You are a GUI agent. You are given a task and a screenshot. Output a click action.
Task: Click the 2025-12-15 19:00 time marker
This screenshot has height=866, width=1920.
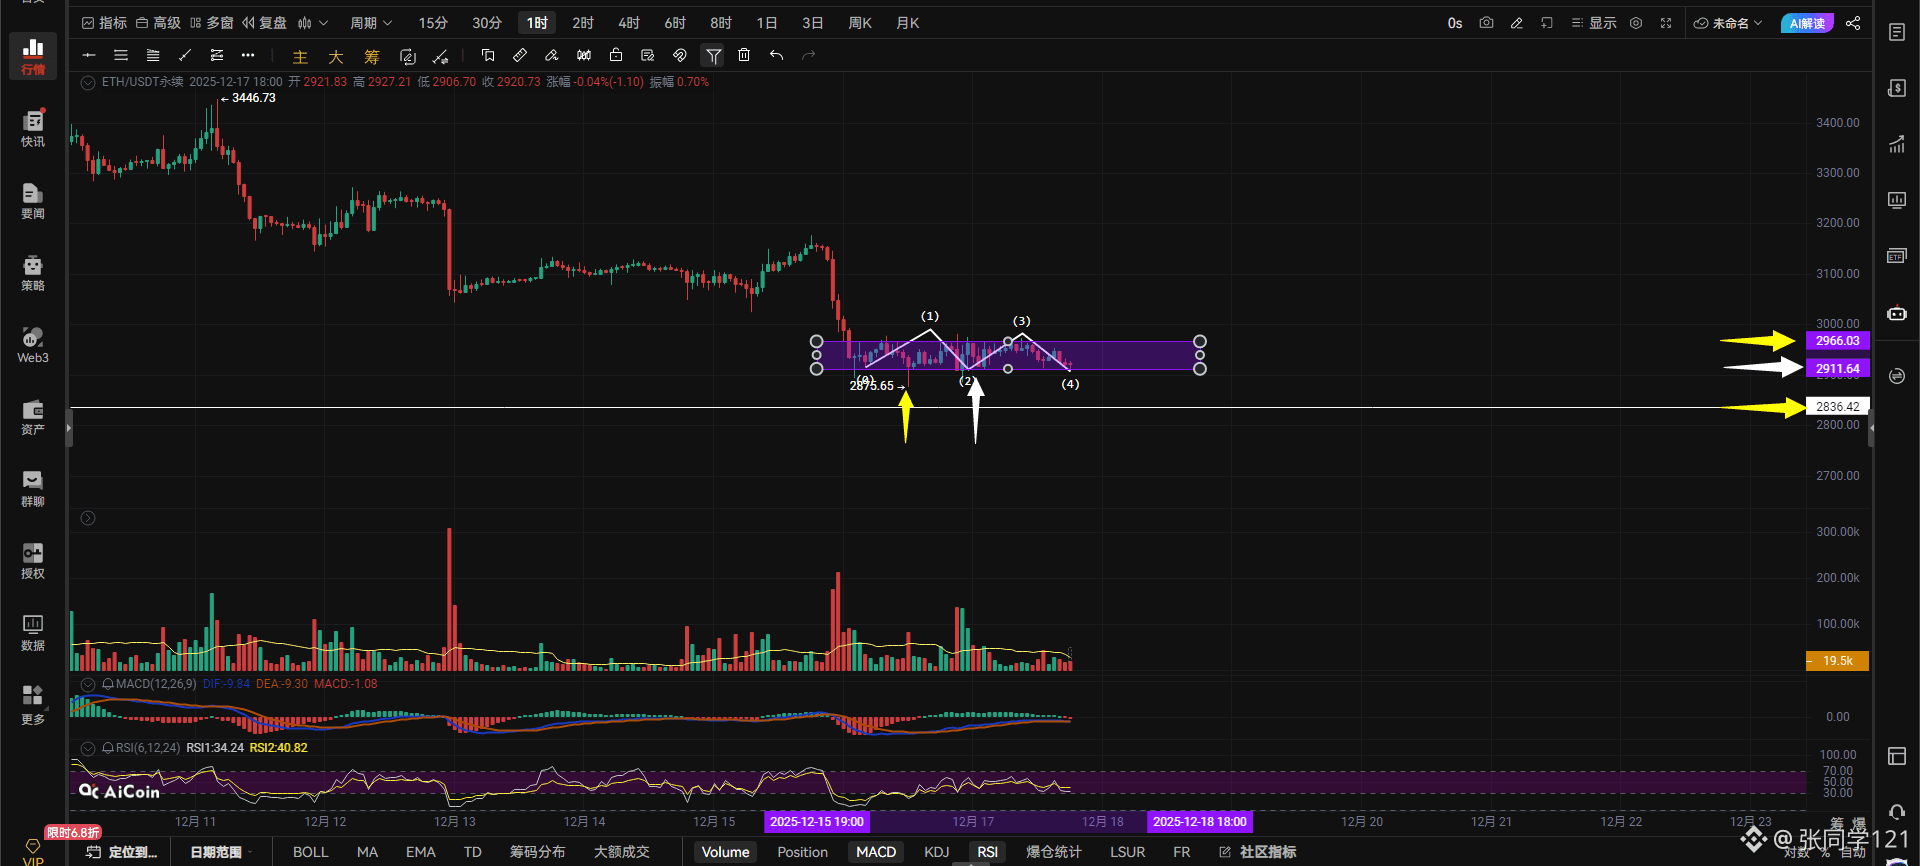817,822
